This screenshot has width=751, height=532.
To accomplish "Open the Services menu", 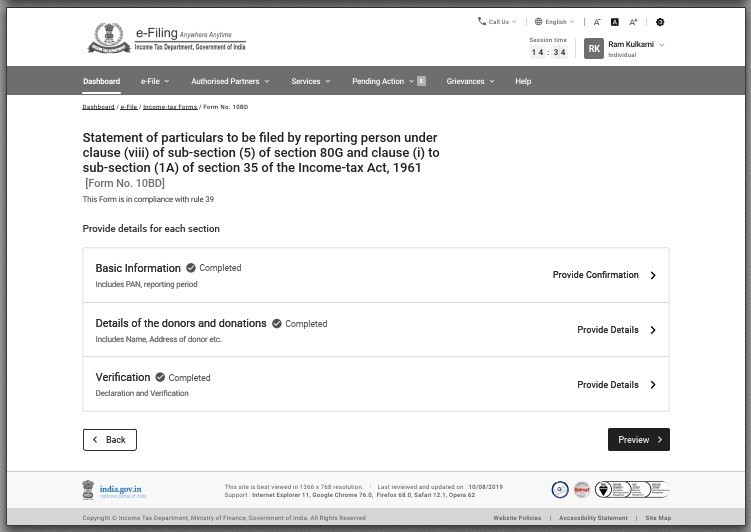I will pos(310,81).
